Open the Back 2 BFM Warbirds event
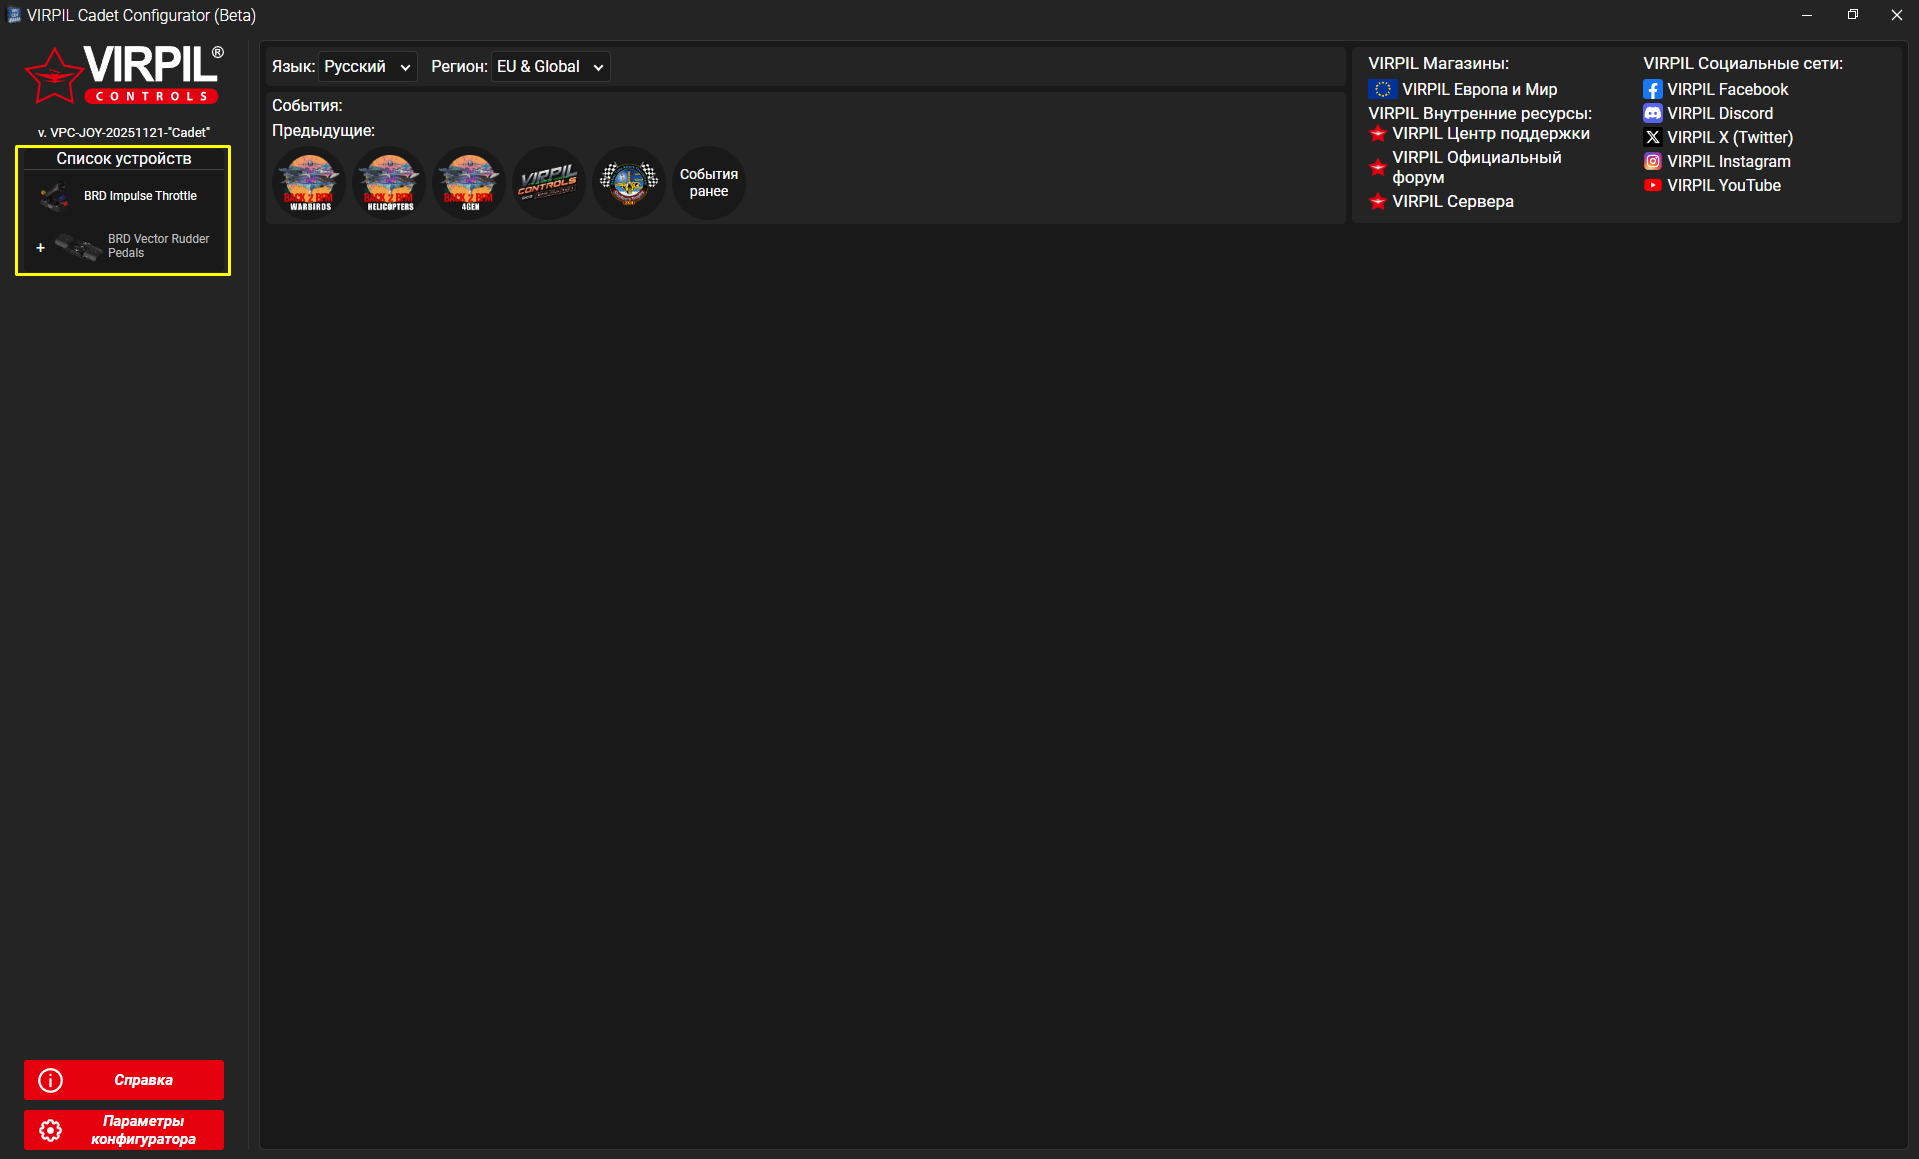Viewport: 1919px width, 1159px height. pos(310,183)
